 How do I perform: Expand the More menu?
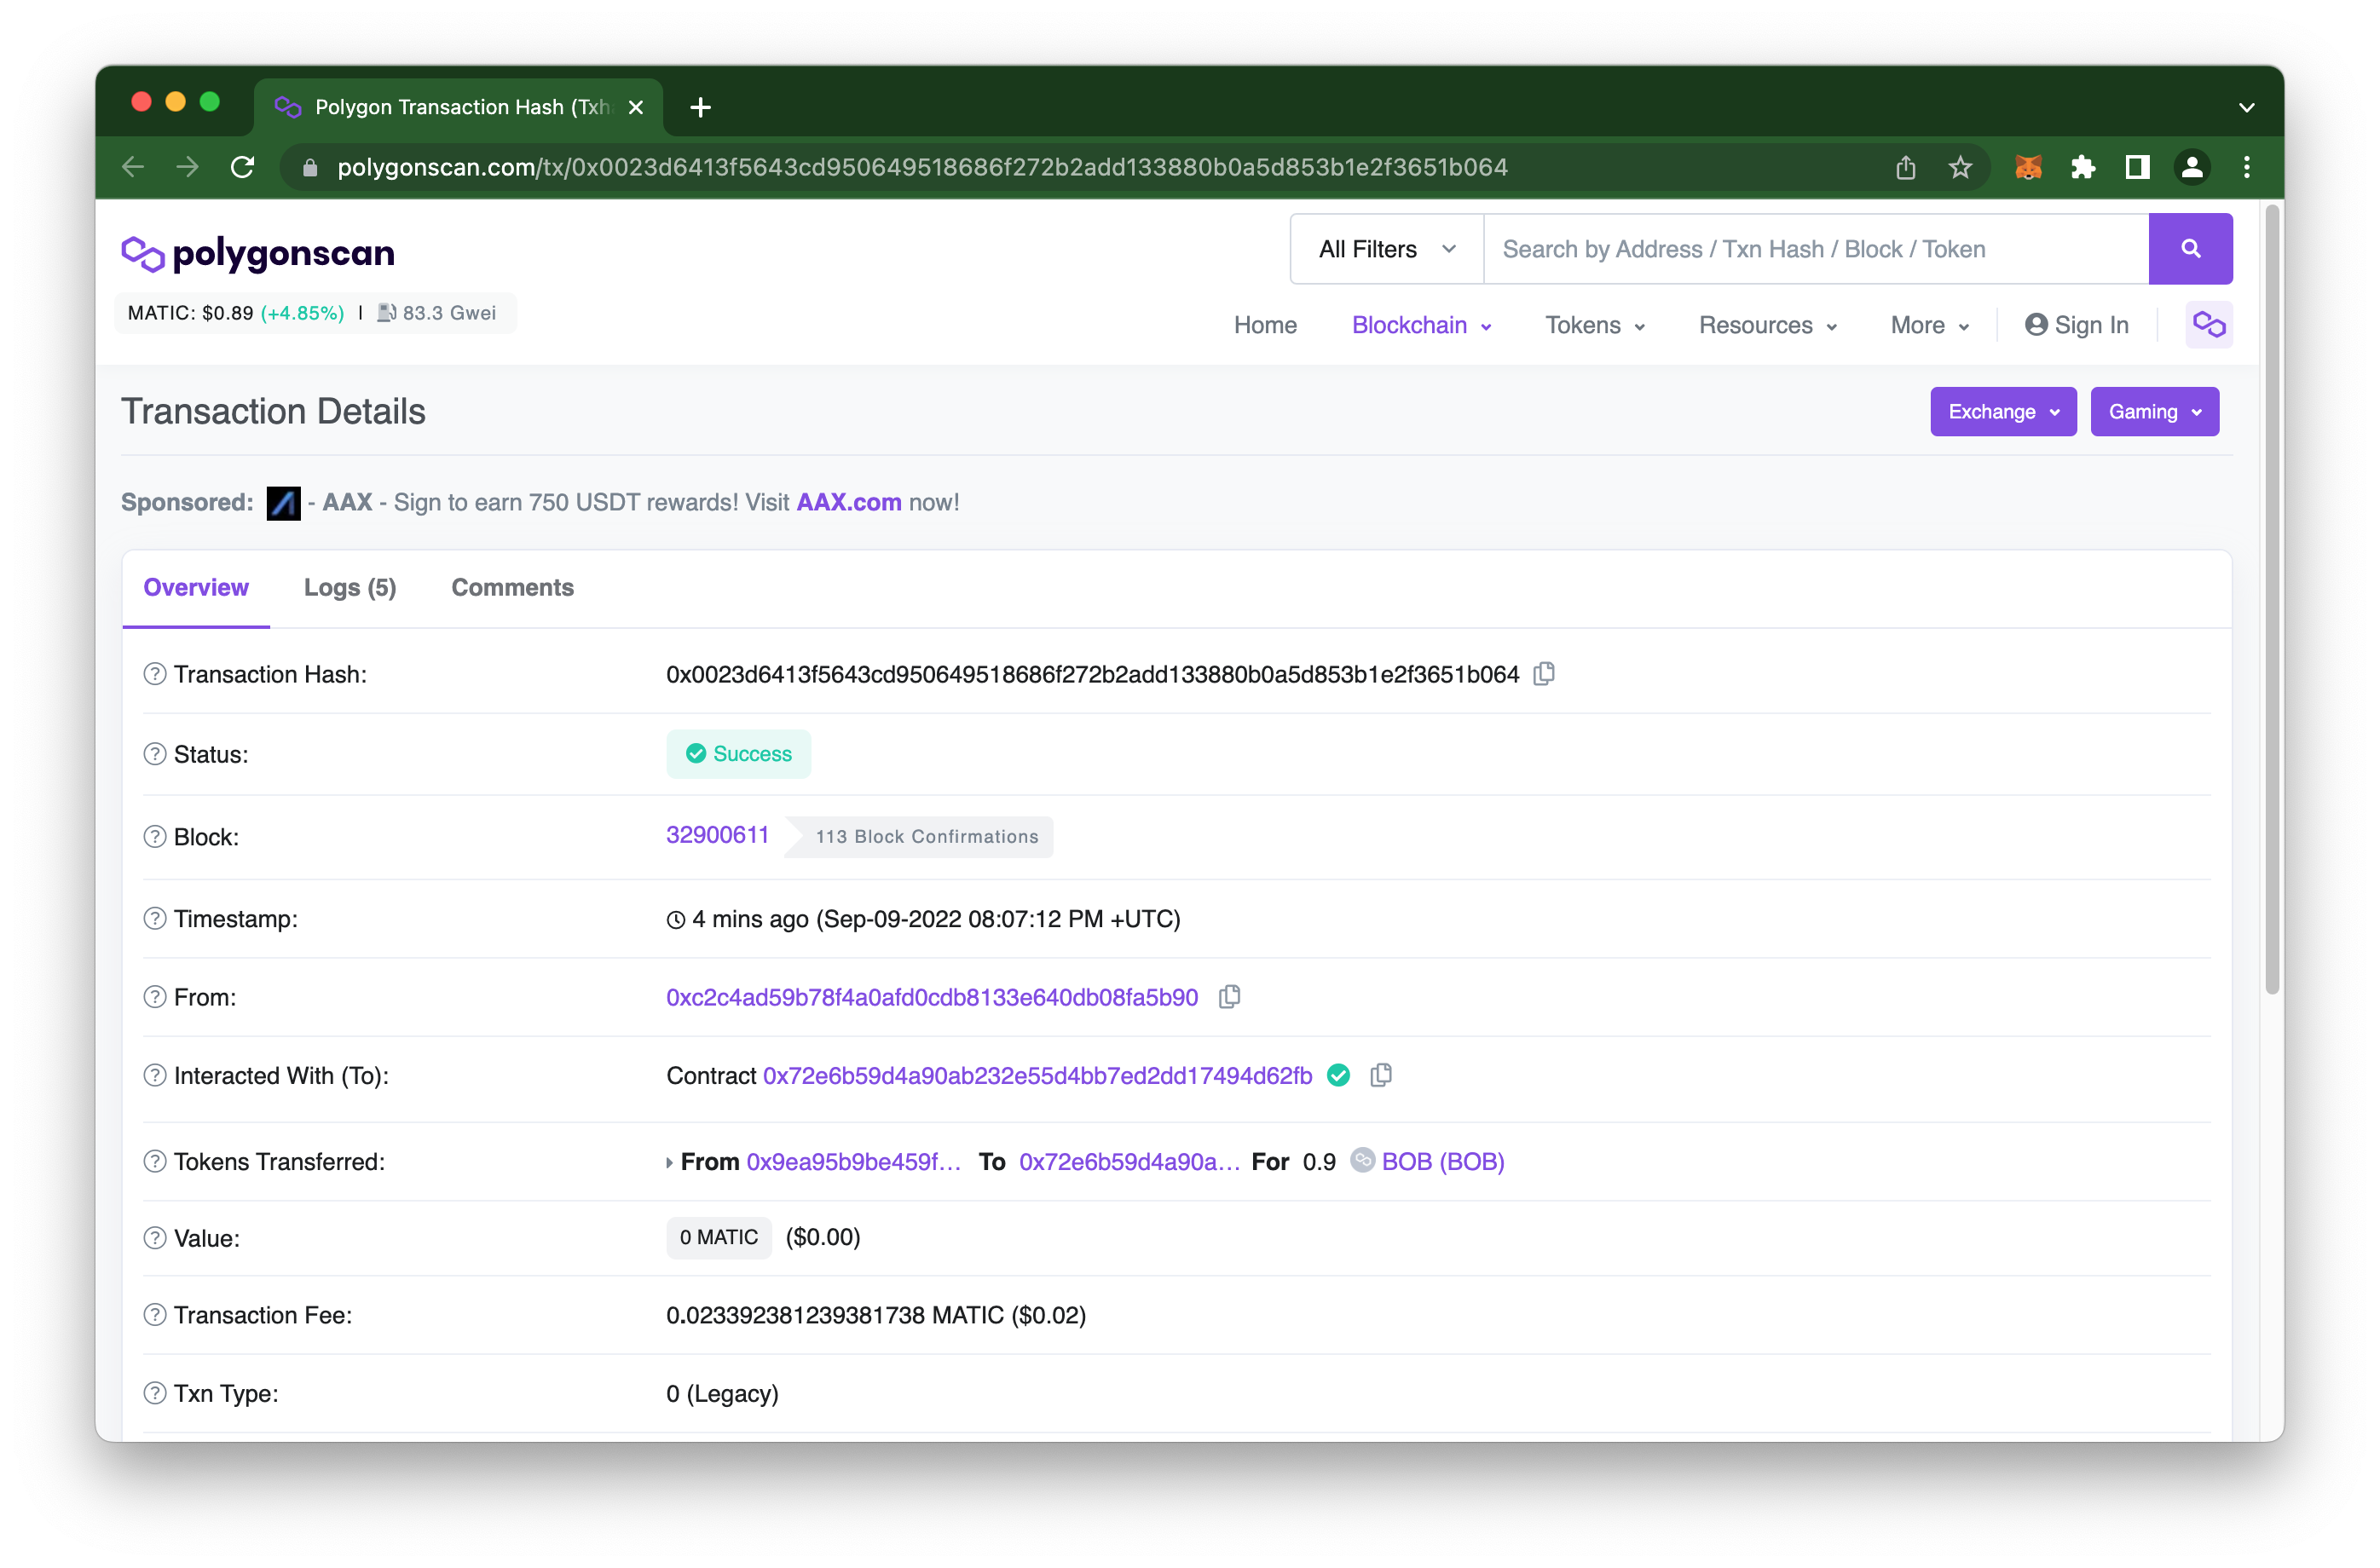1929,325
